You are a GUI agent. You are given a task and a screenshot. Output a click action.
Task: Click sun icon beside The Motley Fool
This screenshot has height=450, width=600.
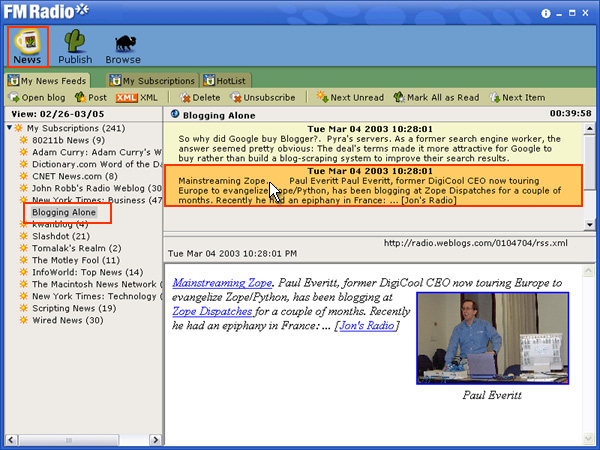[24, 260]
